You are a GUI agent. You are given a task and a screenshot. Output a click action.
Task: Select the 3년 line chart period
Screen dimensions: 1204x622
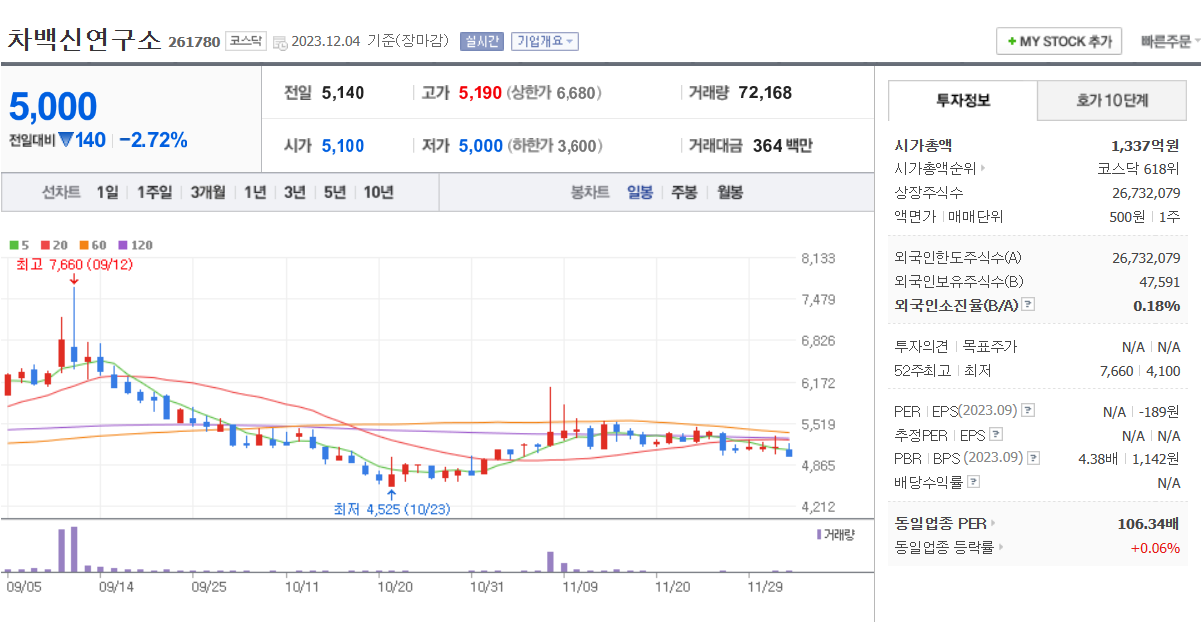[x=295, y=192]
